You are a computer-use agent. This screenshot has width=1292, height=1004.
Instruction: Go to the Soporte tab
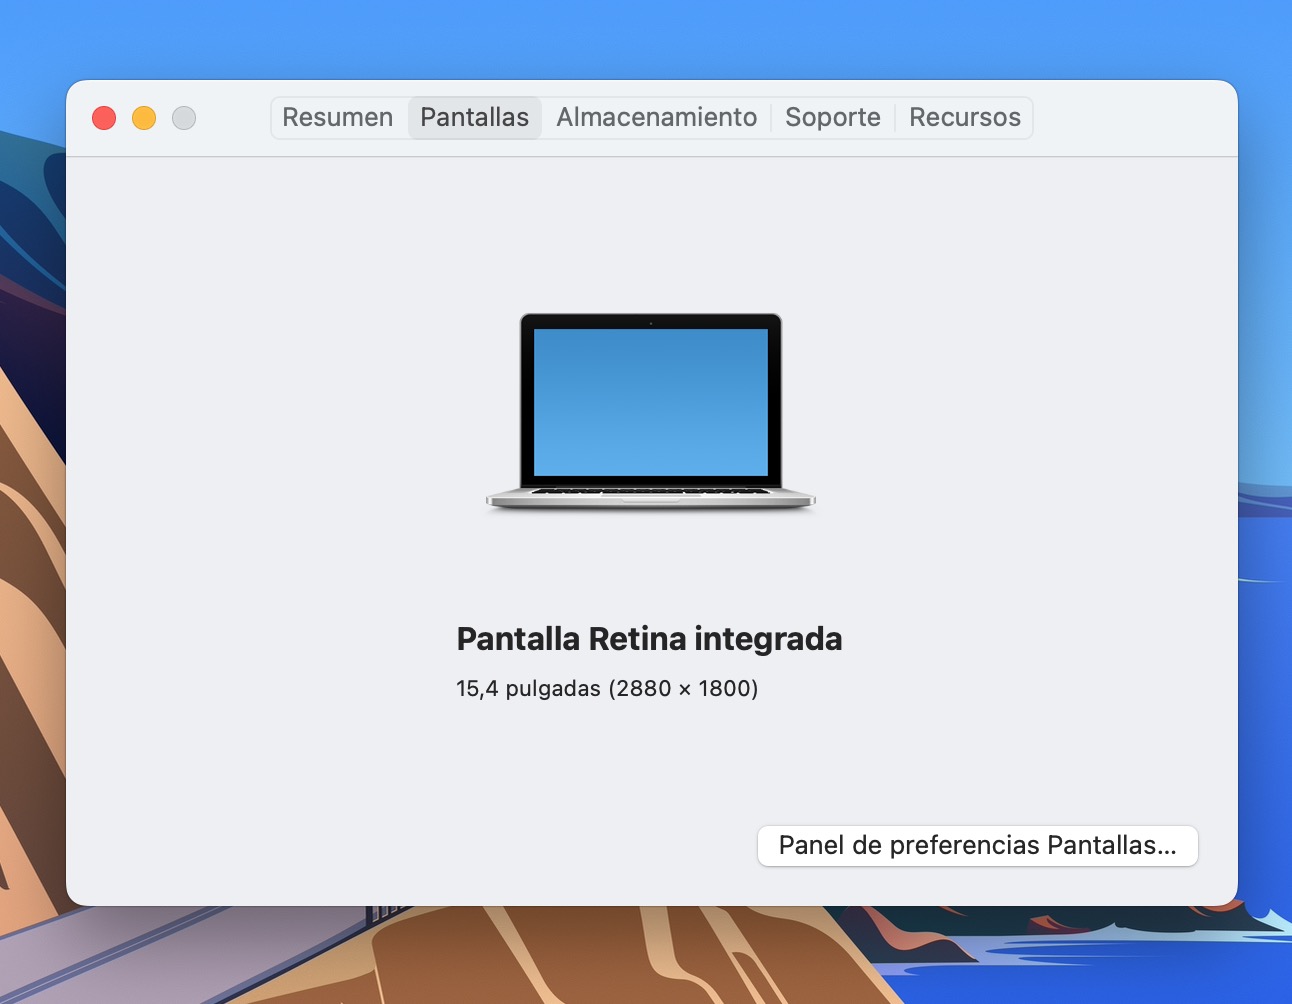pyautogui.click(x=832, y=117)
